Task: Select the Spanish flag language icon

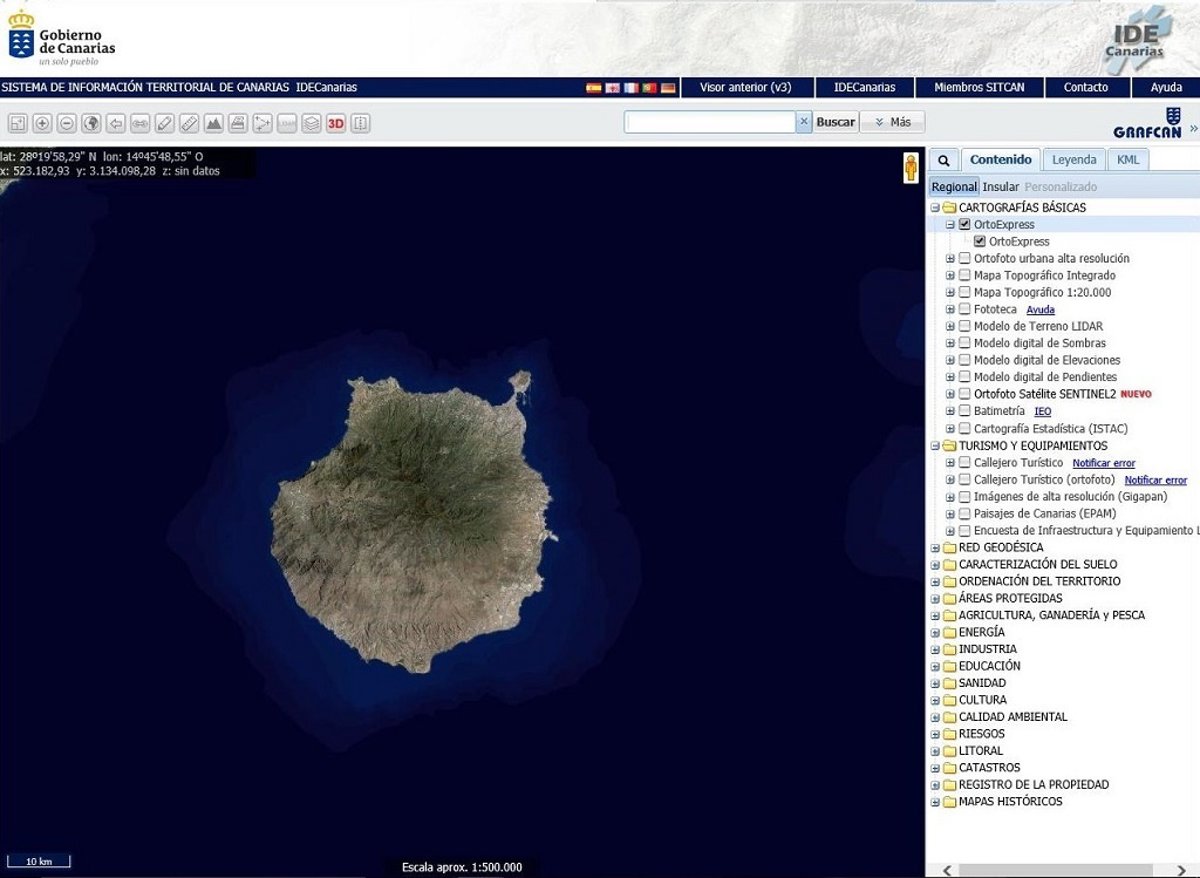Action: tap(593, 88)
